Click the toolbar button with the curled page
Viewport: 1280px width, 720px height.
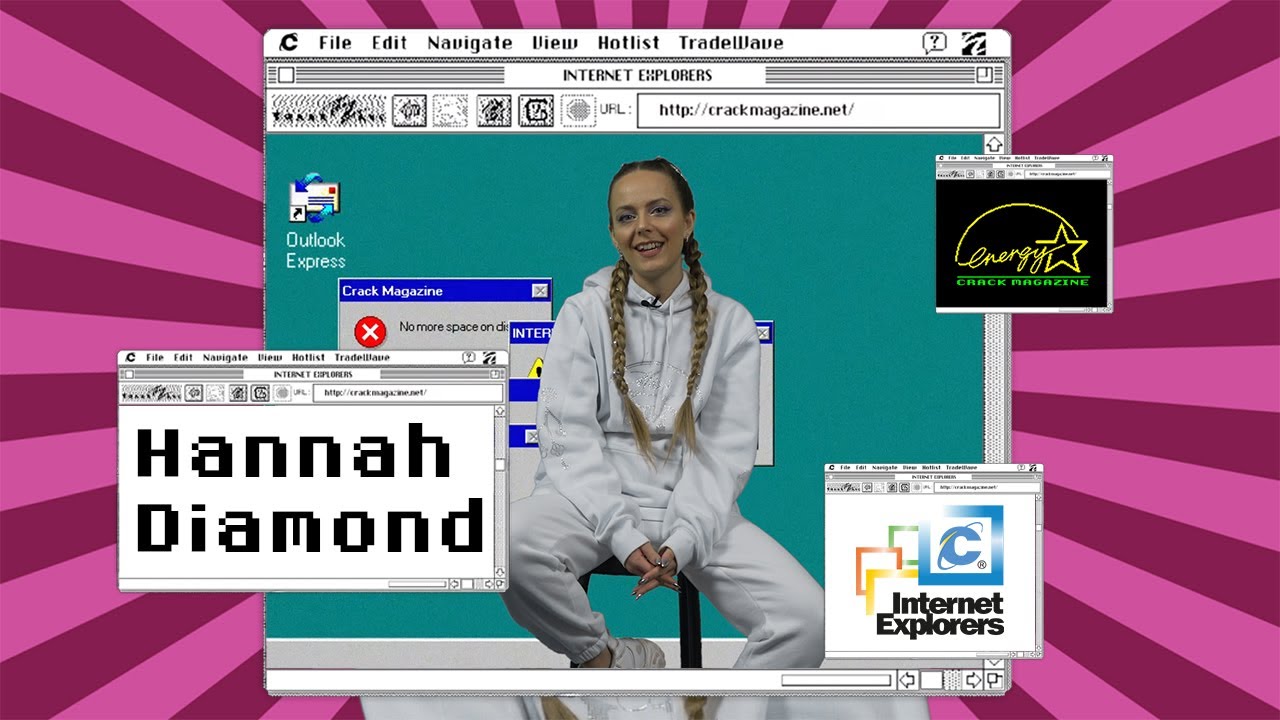pyautogui.click(x=536, y=110)
